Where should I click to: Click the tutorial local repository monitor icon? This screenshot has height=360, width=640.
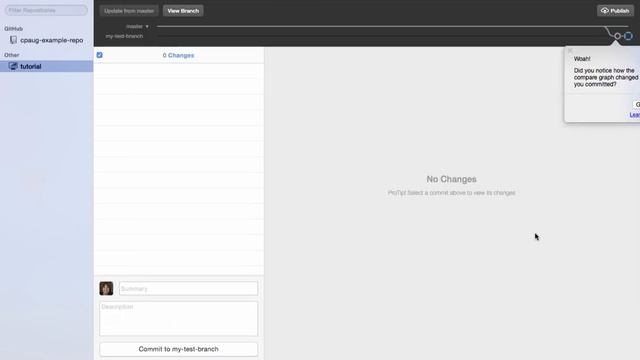point(13,66)
